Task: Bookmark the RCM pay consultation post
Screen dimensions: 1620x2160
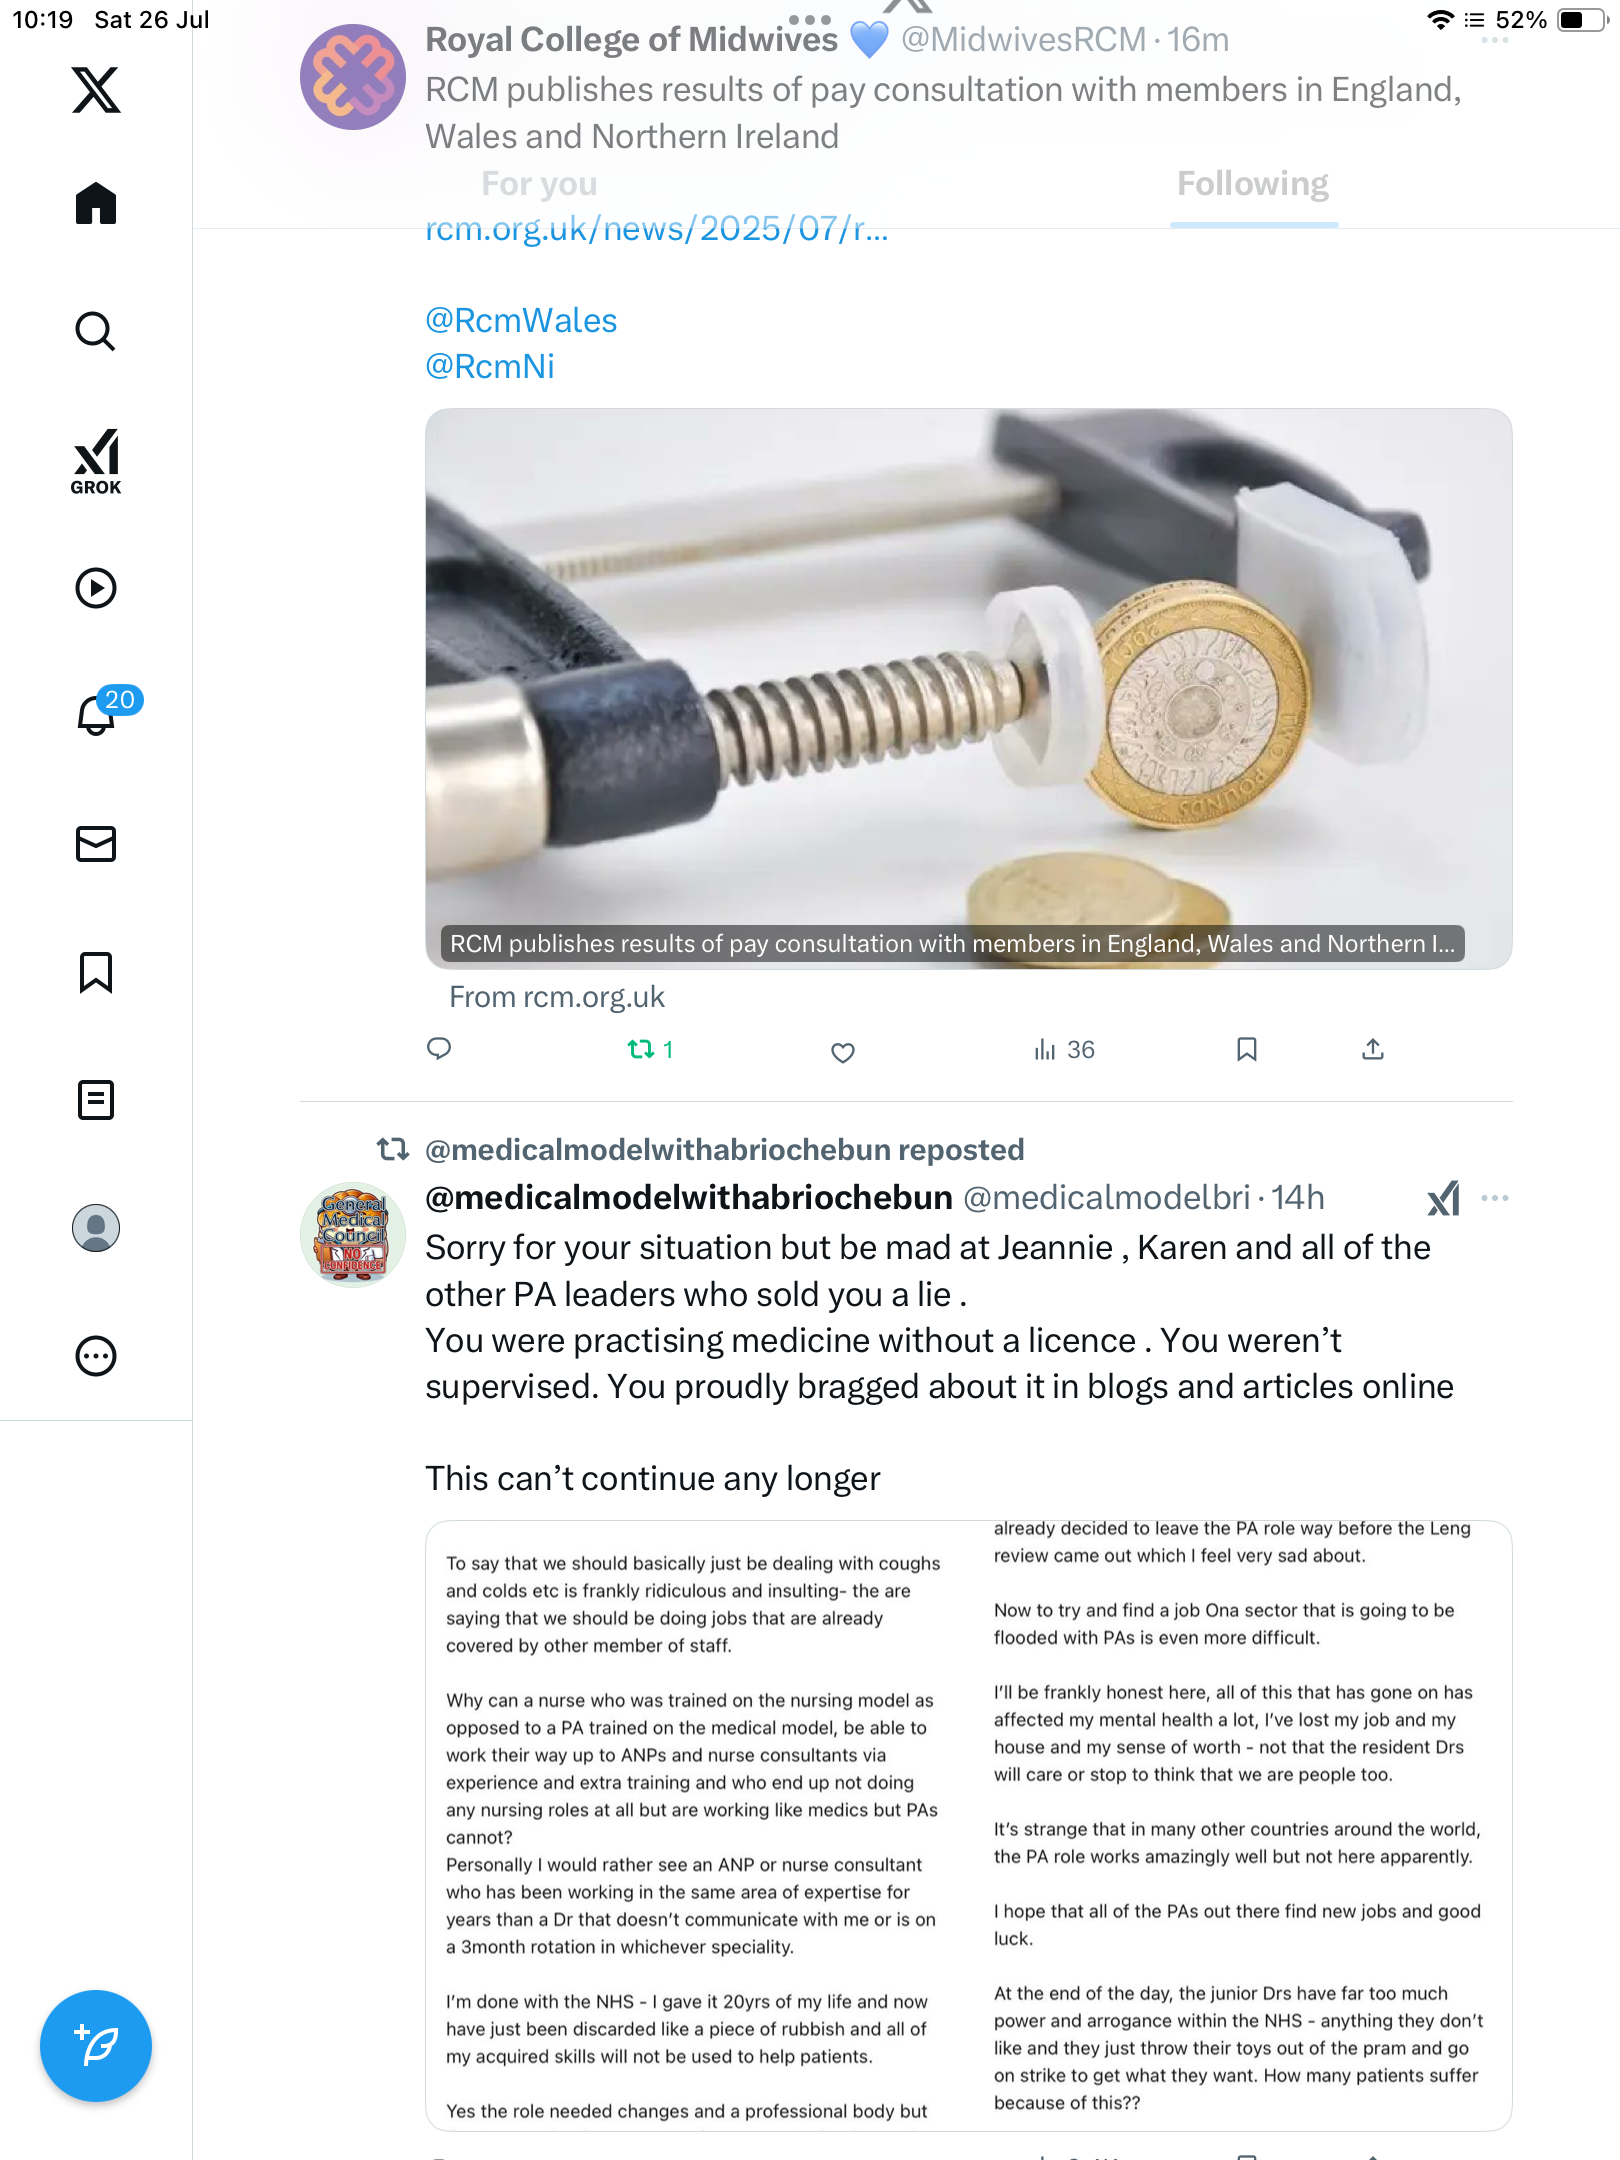Action: (x=1246, y=1049)
